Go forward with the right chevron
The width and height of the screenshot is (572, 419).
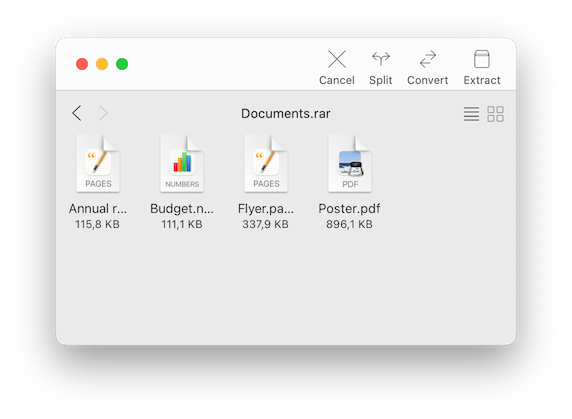point(103,113)
